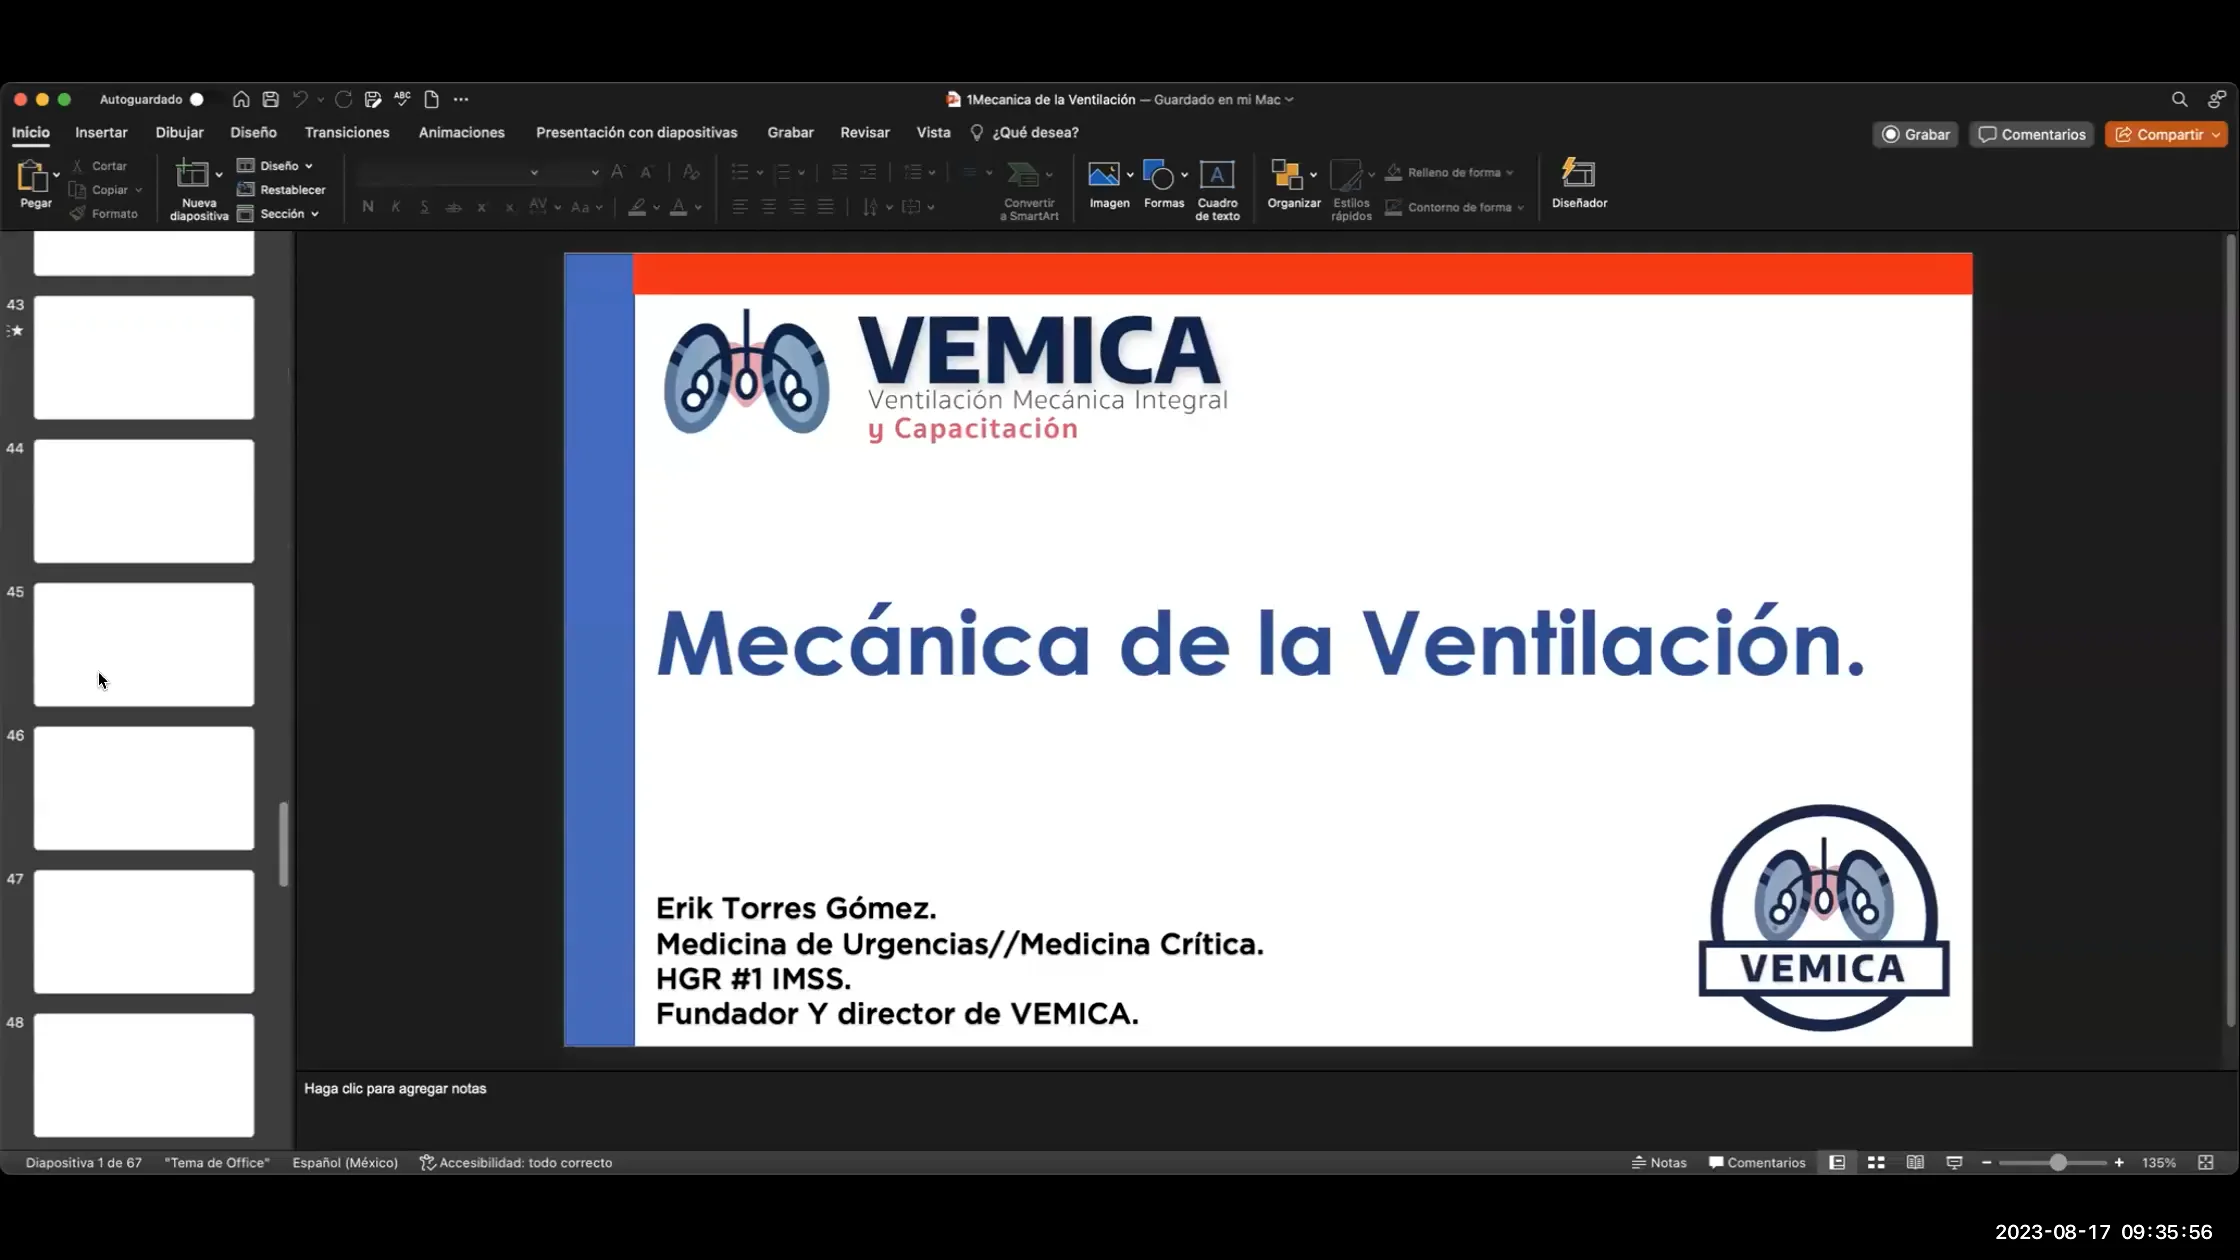Toggle bold N formatting
This screenshot has height=1260, width=2240.
coord(368,207)
